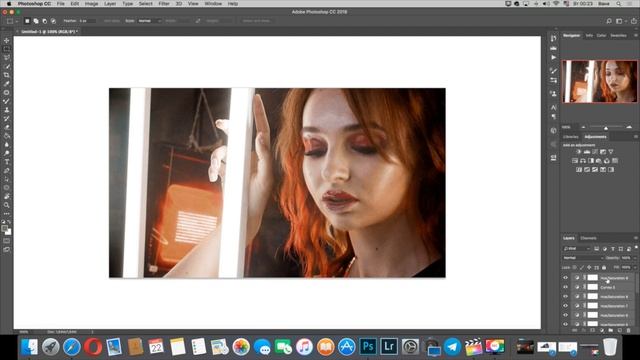Hide the Curves layer with its eye icon
640x360 pixels.
pos(565,287)
